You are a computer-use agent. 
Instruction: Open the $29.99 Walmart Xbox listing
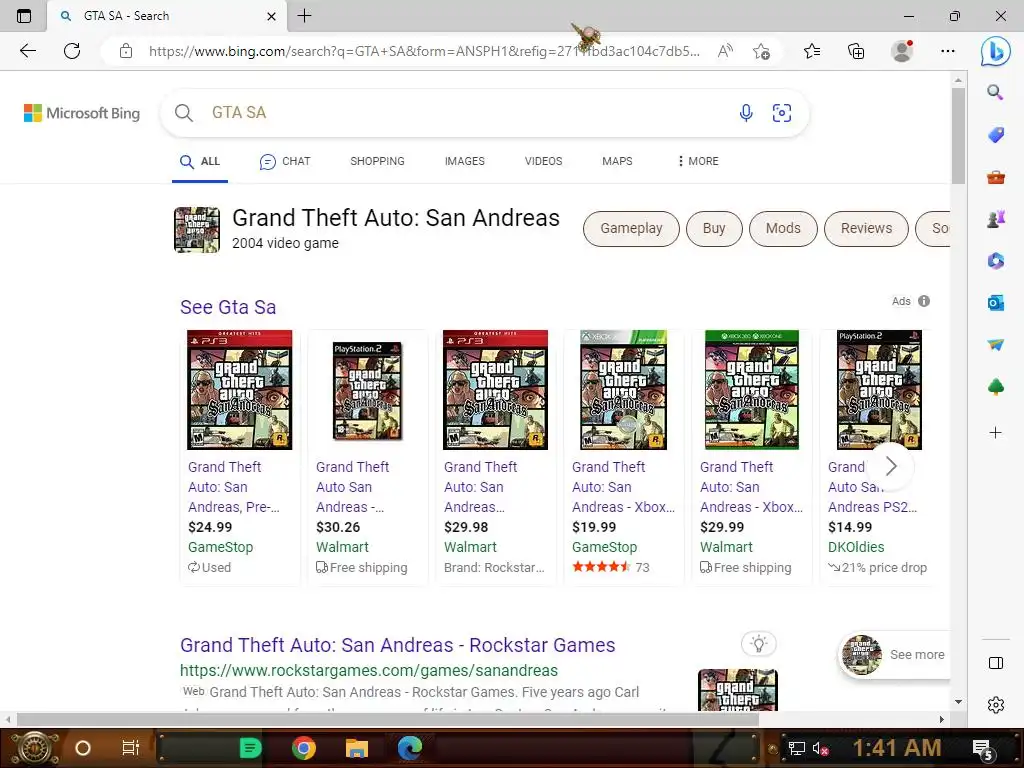752,457
